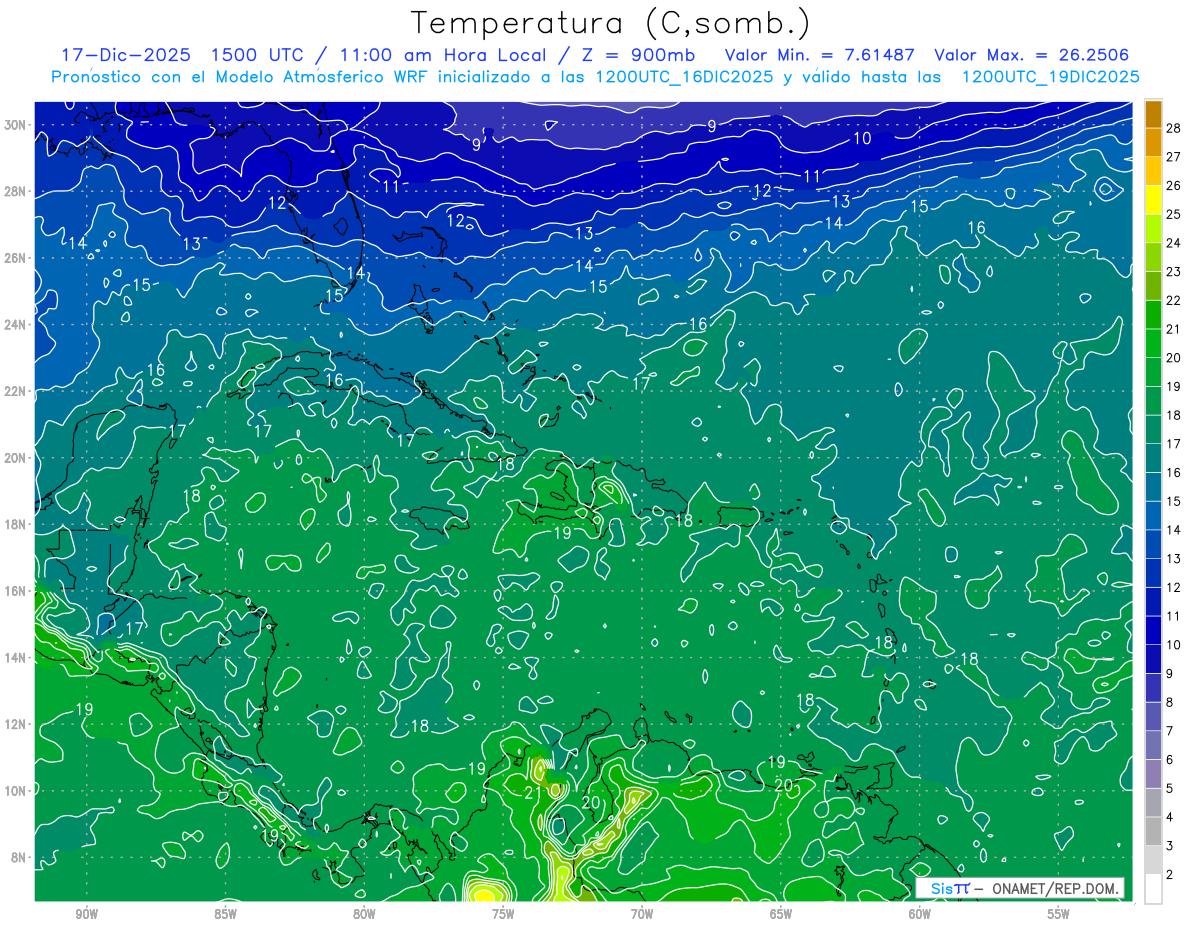Click the bright yellow swatch between 25 and 26
Image resolution: width=1200 pixels, height=927 pixels.
tap(1153, 199)
